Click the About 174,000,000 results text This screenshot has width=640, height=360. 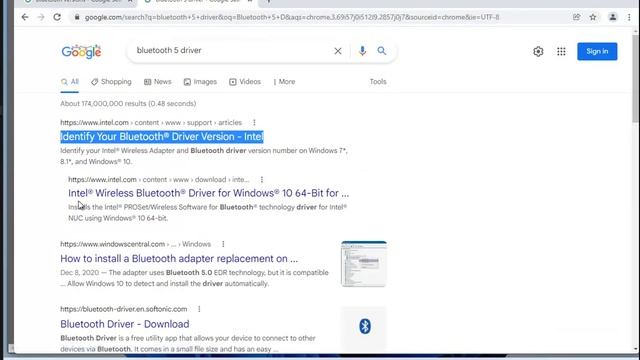pos(128,104)
